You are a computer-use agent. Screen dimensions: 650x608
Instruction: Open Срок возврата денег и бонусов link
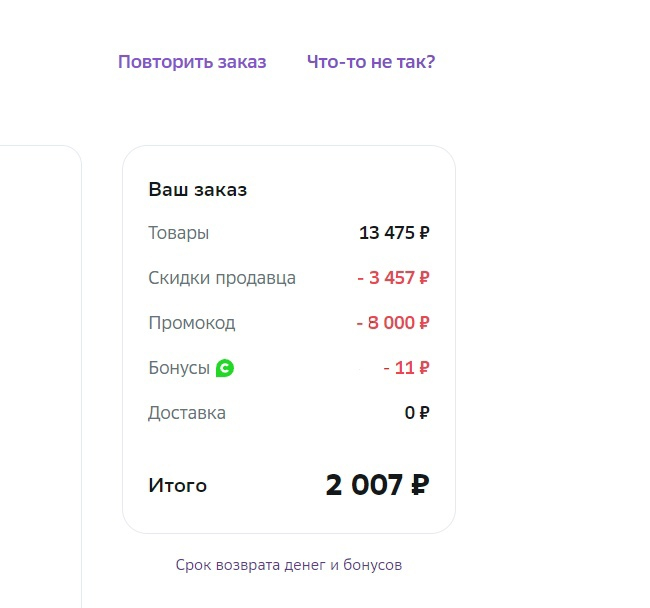(289, 565)
